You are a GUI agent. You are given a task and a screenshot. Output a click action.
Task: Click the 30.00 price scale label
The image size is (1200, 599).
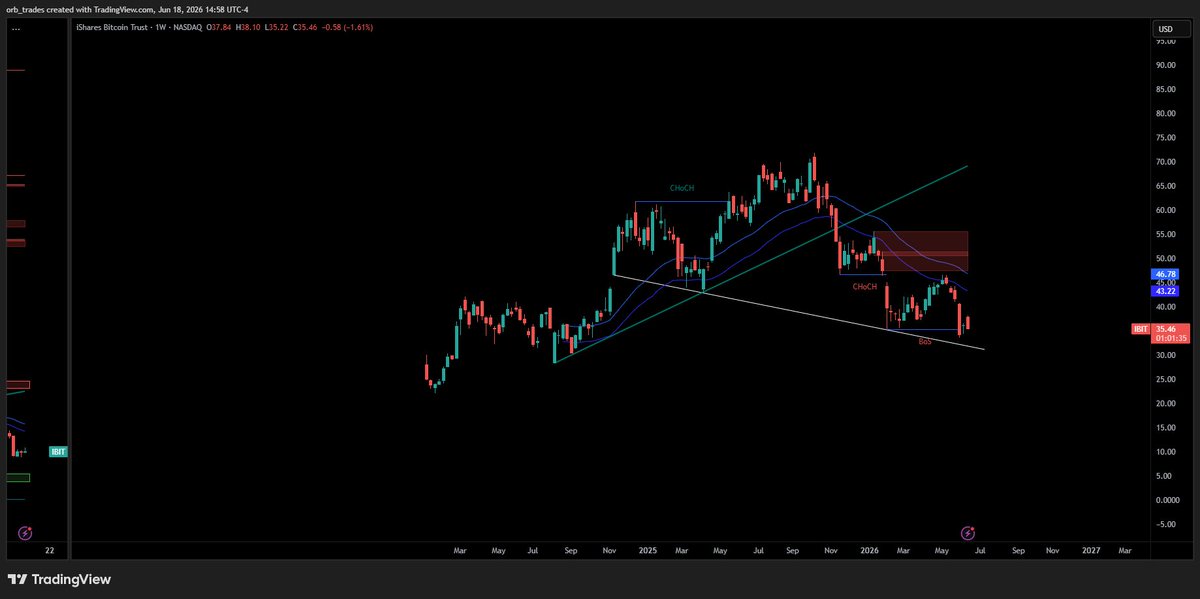pos(1164,355)
